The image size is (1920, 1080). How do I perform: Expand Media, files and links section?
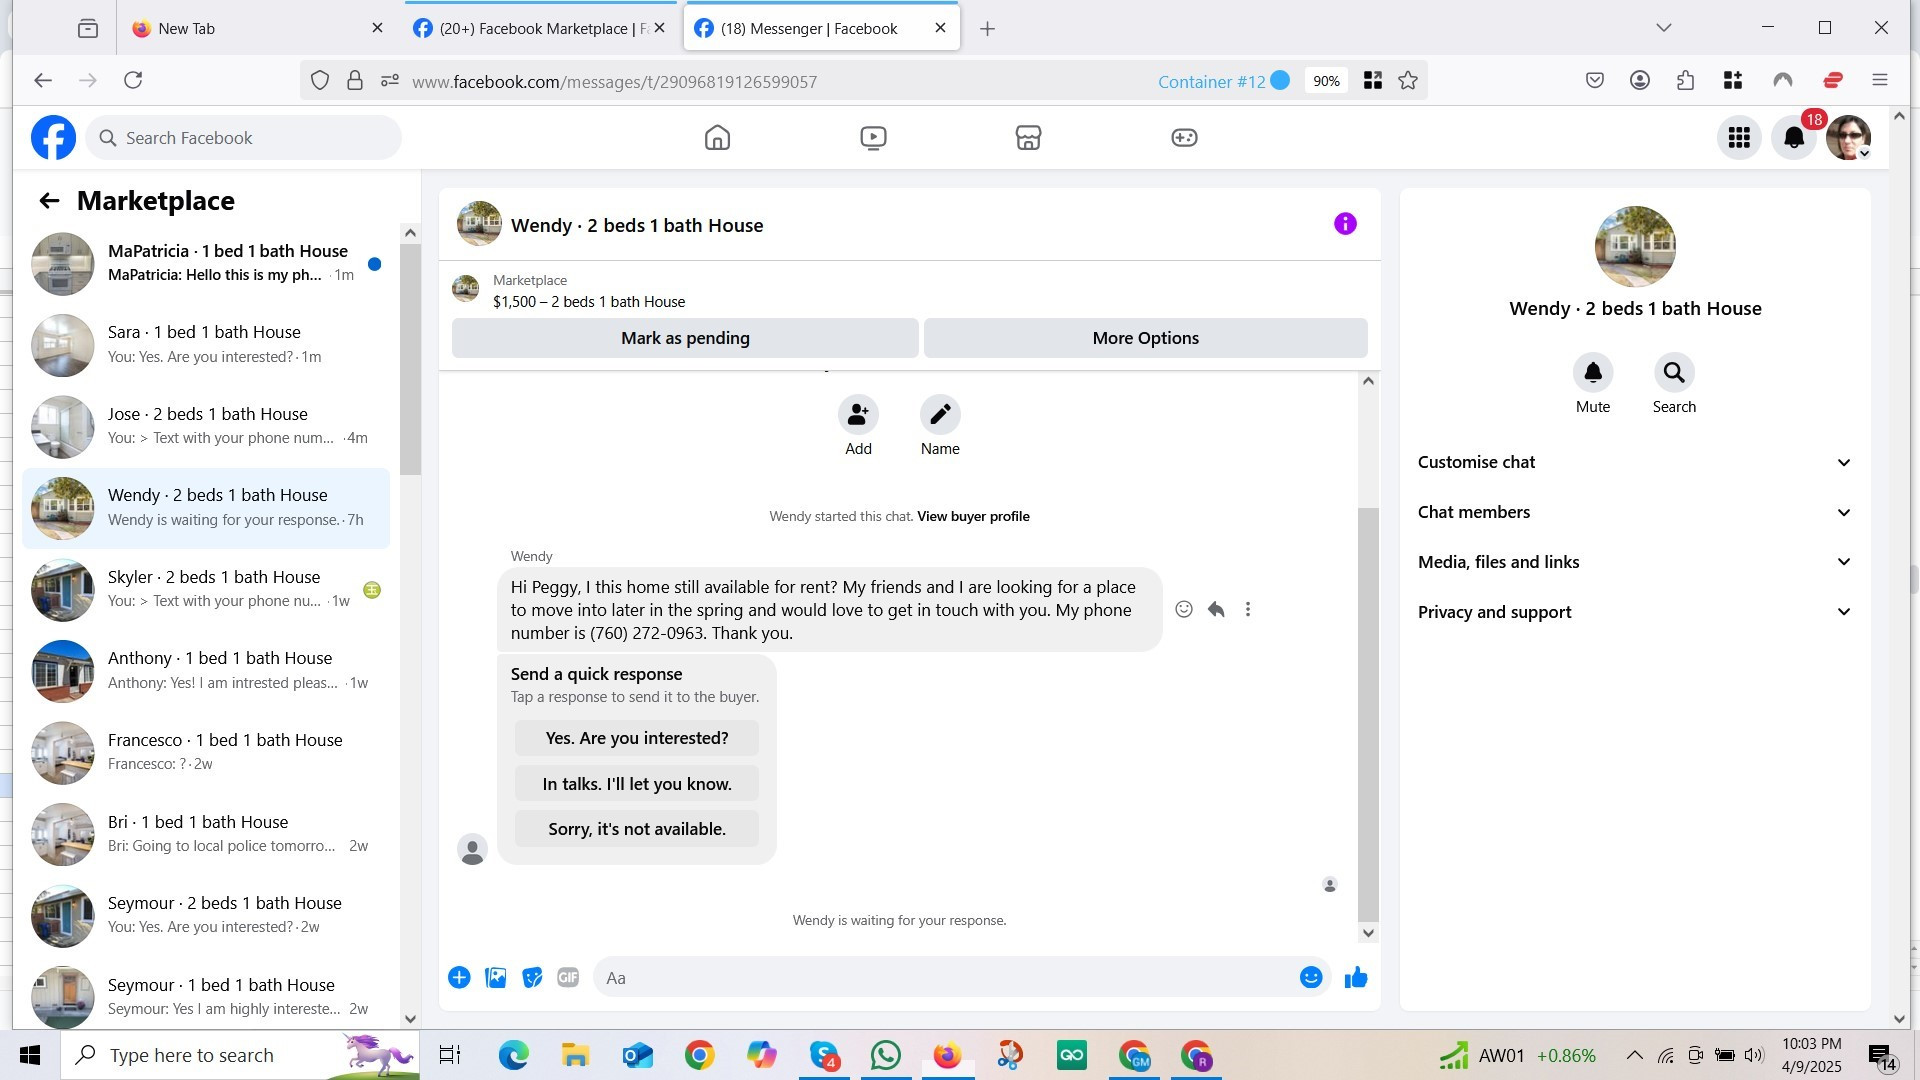(x=1635, y=562)
